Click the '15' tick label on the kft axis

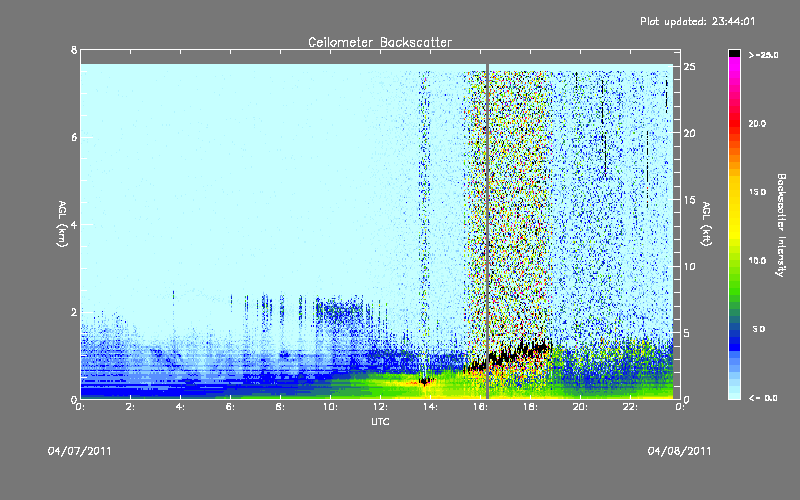pos(690,200)
